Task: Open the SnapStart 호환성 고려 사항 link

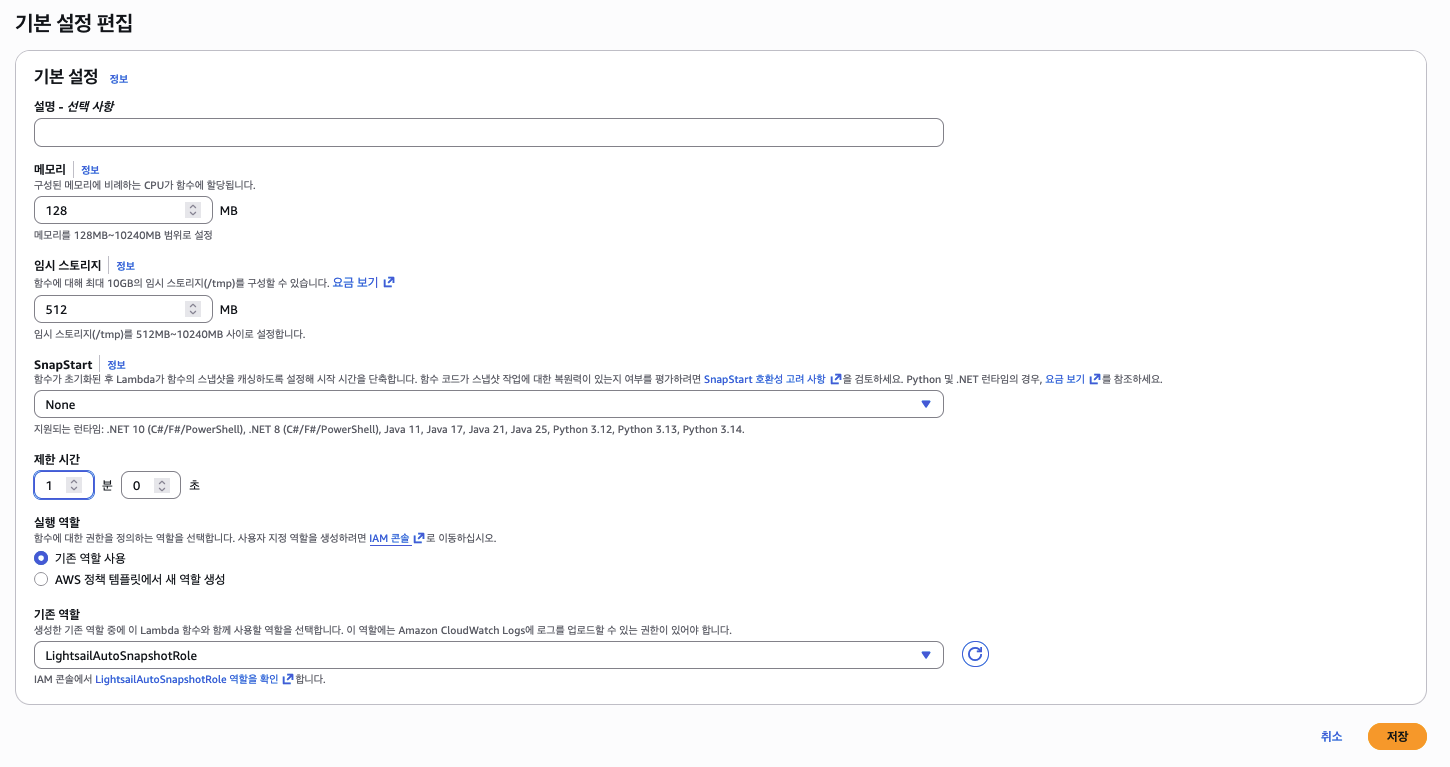Action: pos(764,380)
